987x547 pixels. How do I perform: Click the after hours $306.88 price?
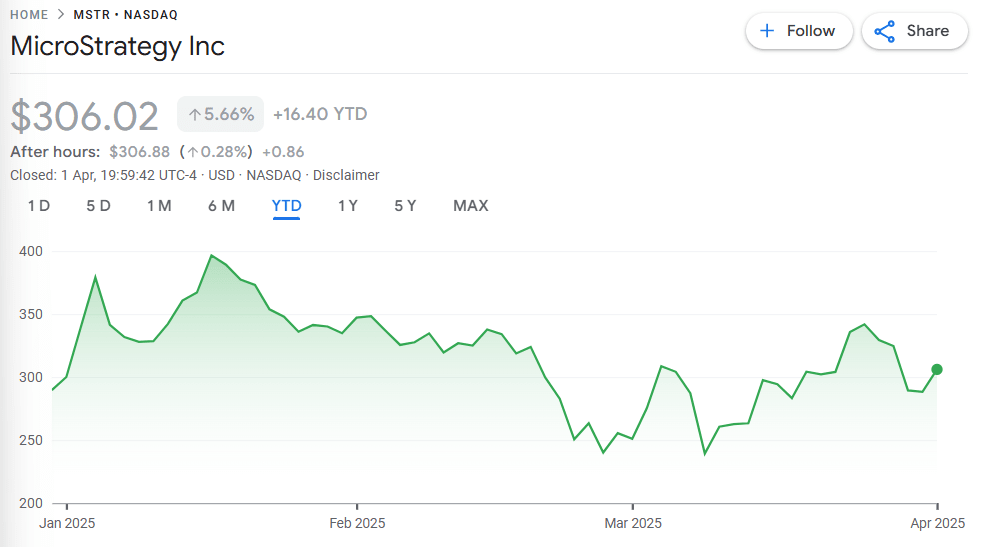click(140, 152)
